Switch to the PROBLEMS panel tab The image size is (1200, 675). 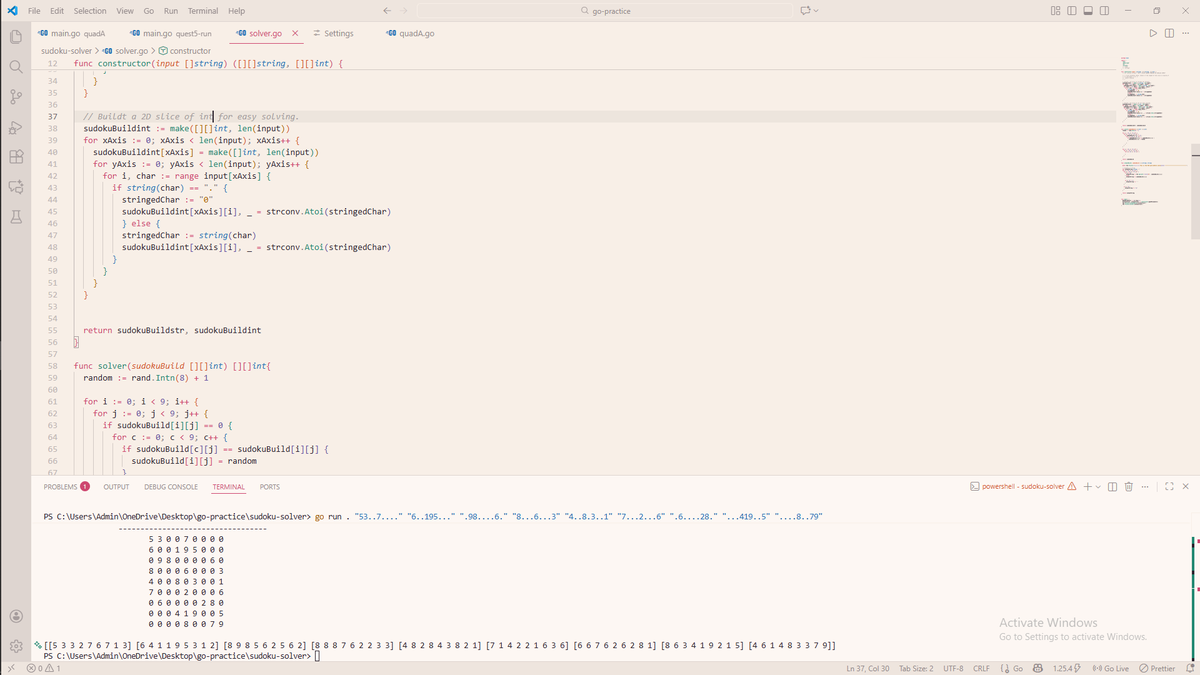tap(67, 487)
